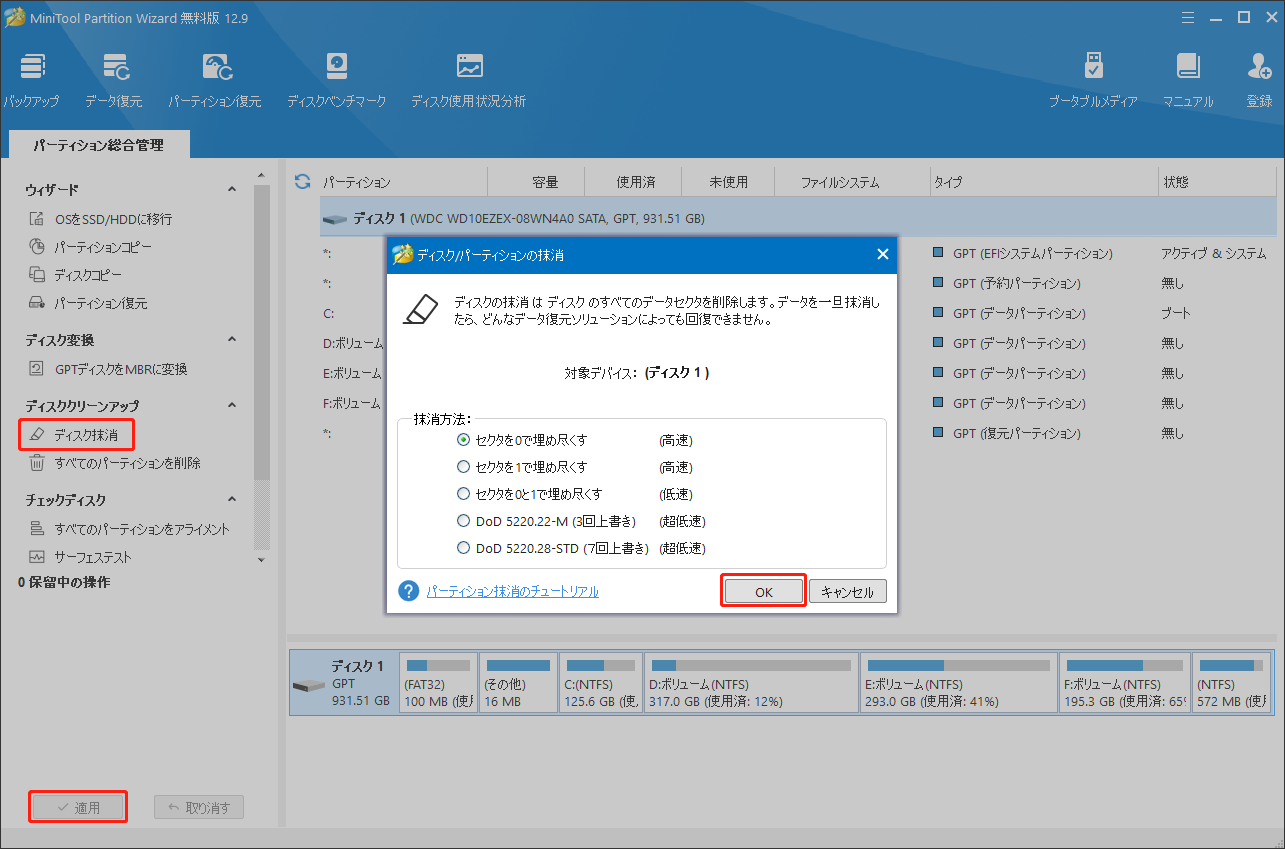Viewport: 1285px width, 849px height.
Task: Select ディスク 1 row in partition list
Action: click(x=798, y=218)
